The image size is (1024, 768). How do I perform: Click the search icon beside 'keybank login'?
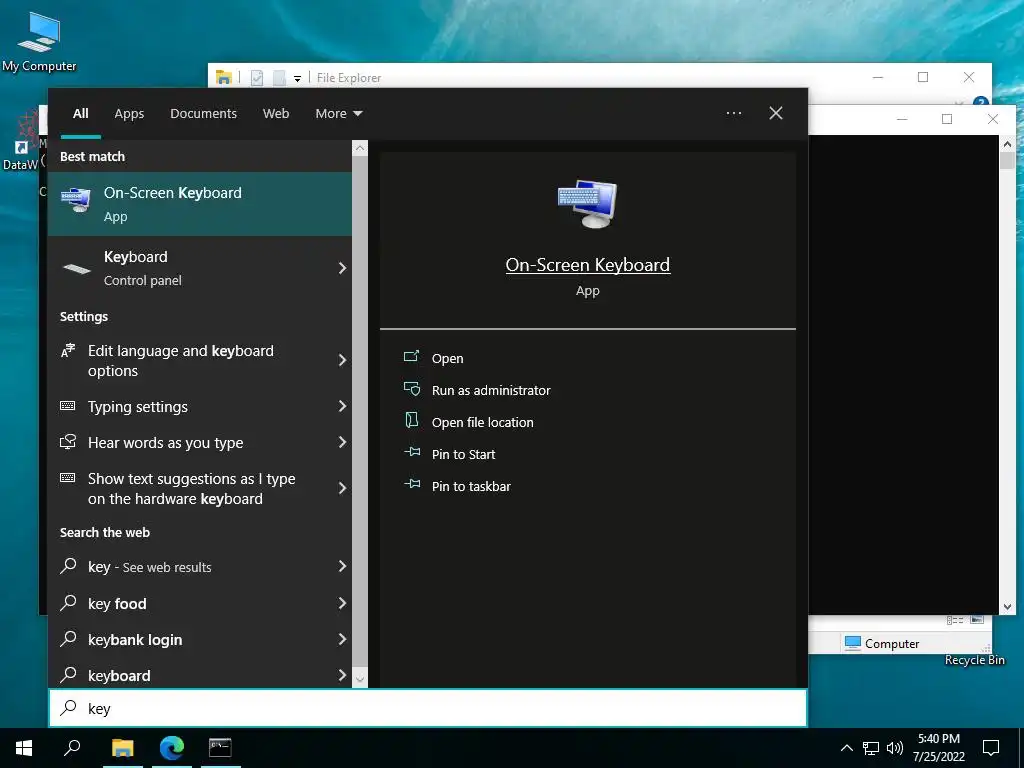(68, 639)
